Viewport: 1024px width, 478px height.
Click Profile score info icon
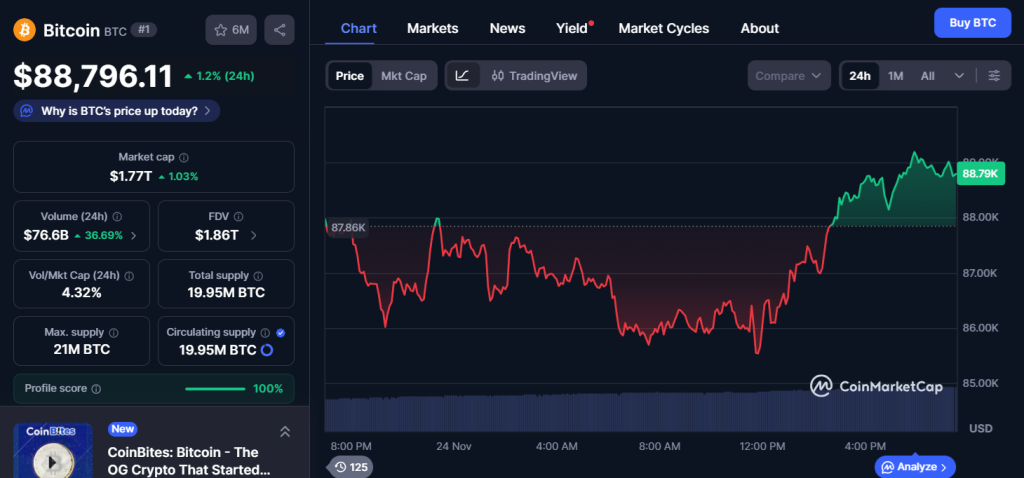(x=96, y=389)
